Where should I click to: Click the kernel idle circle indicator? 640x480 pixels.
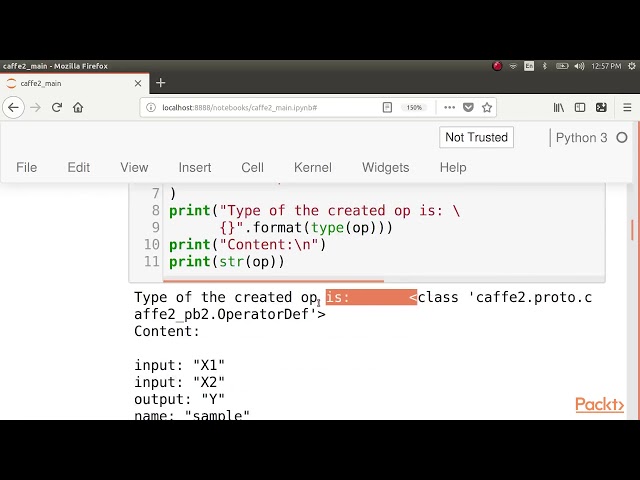tap(622, 138)
